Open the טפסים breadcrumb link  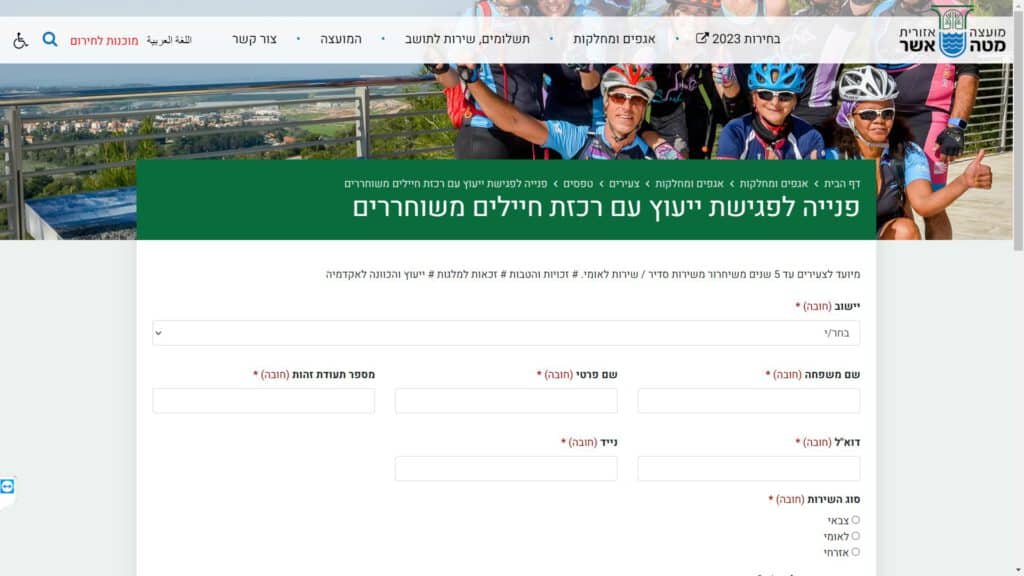point(578,184)
